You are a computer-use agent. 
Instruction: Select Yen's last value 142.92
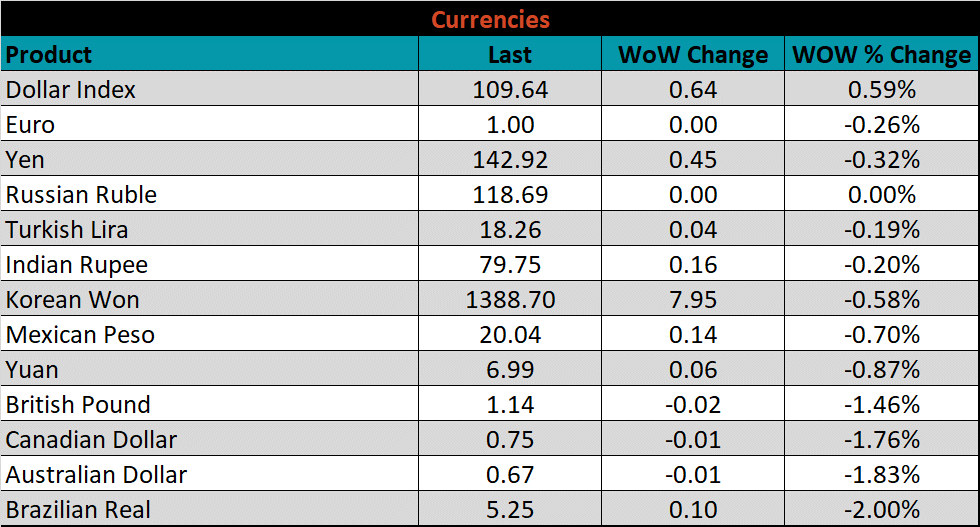tap(510, 160)
